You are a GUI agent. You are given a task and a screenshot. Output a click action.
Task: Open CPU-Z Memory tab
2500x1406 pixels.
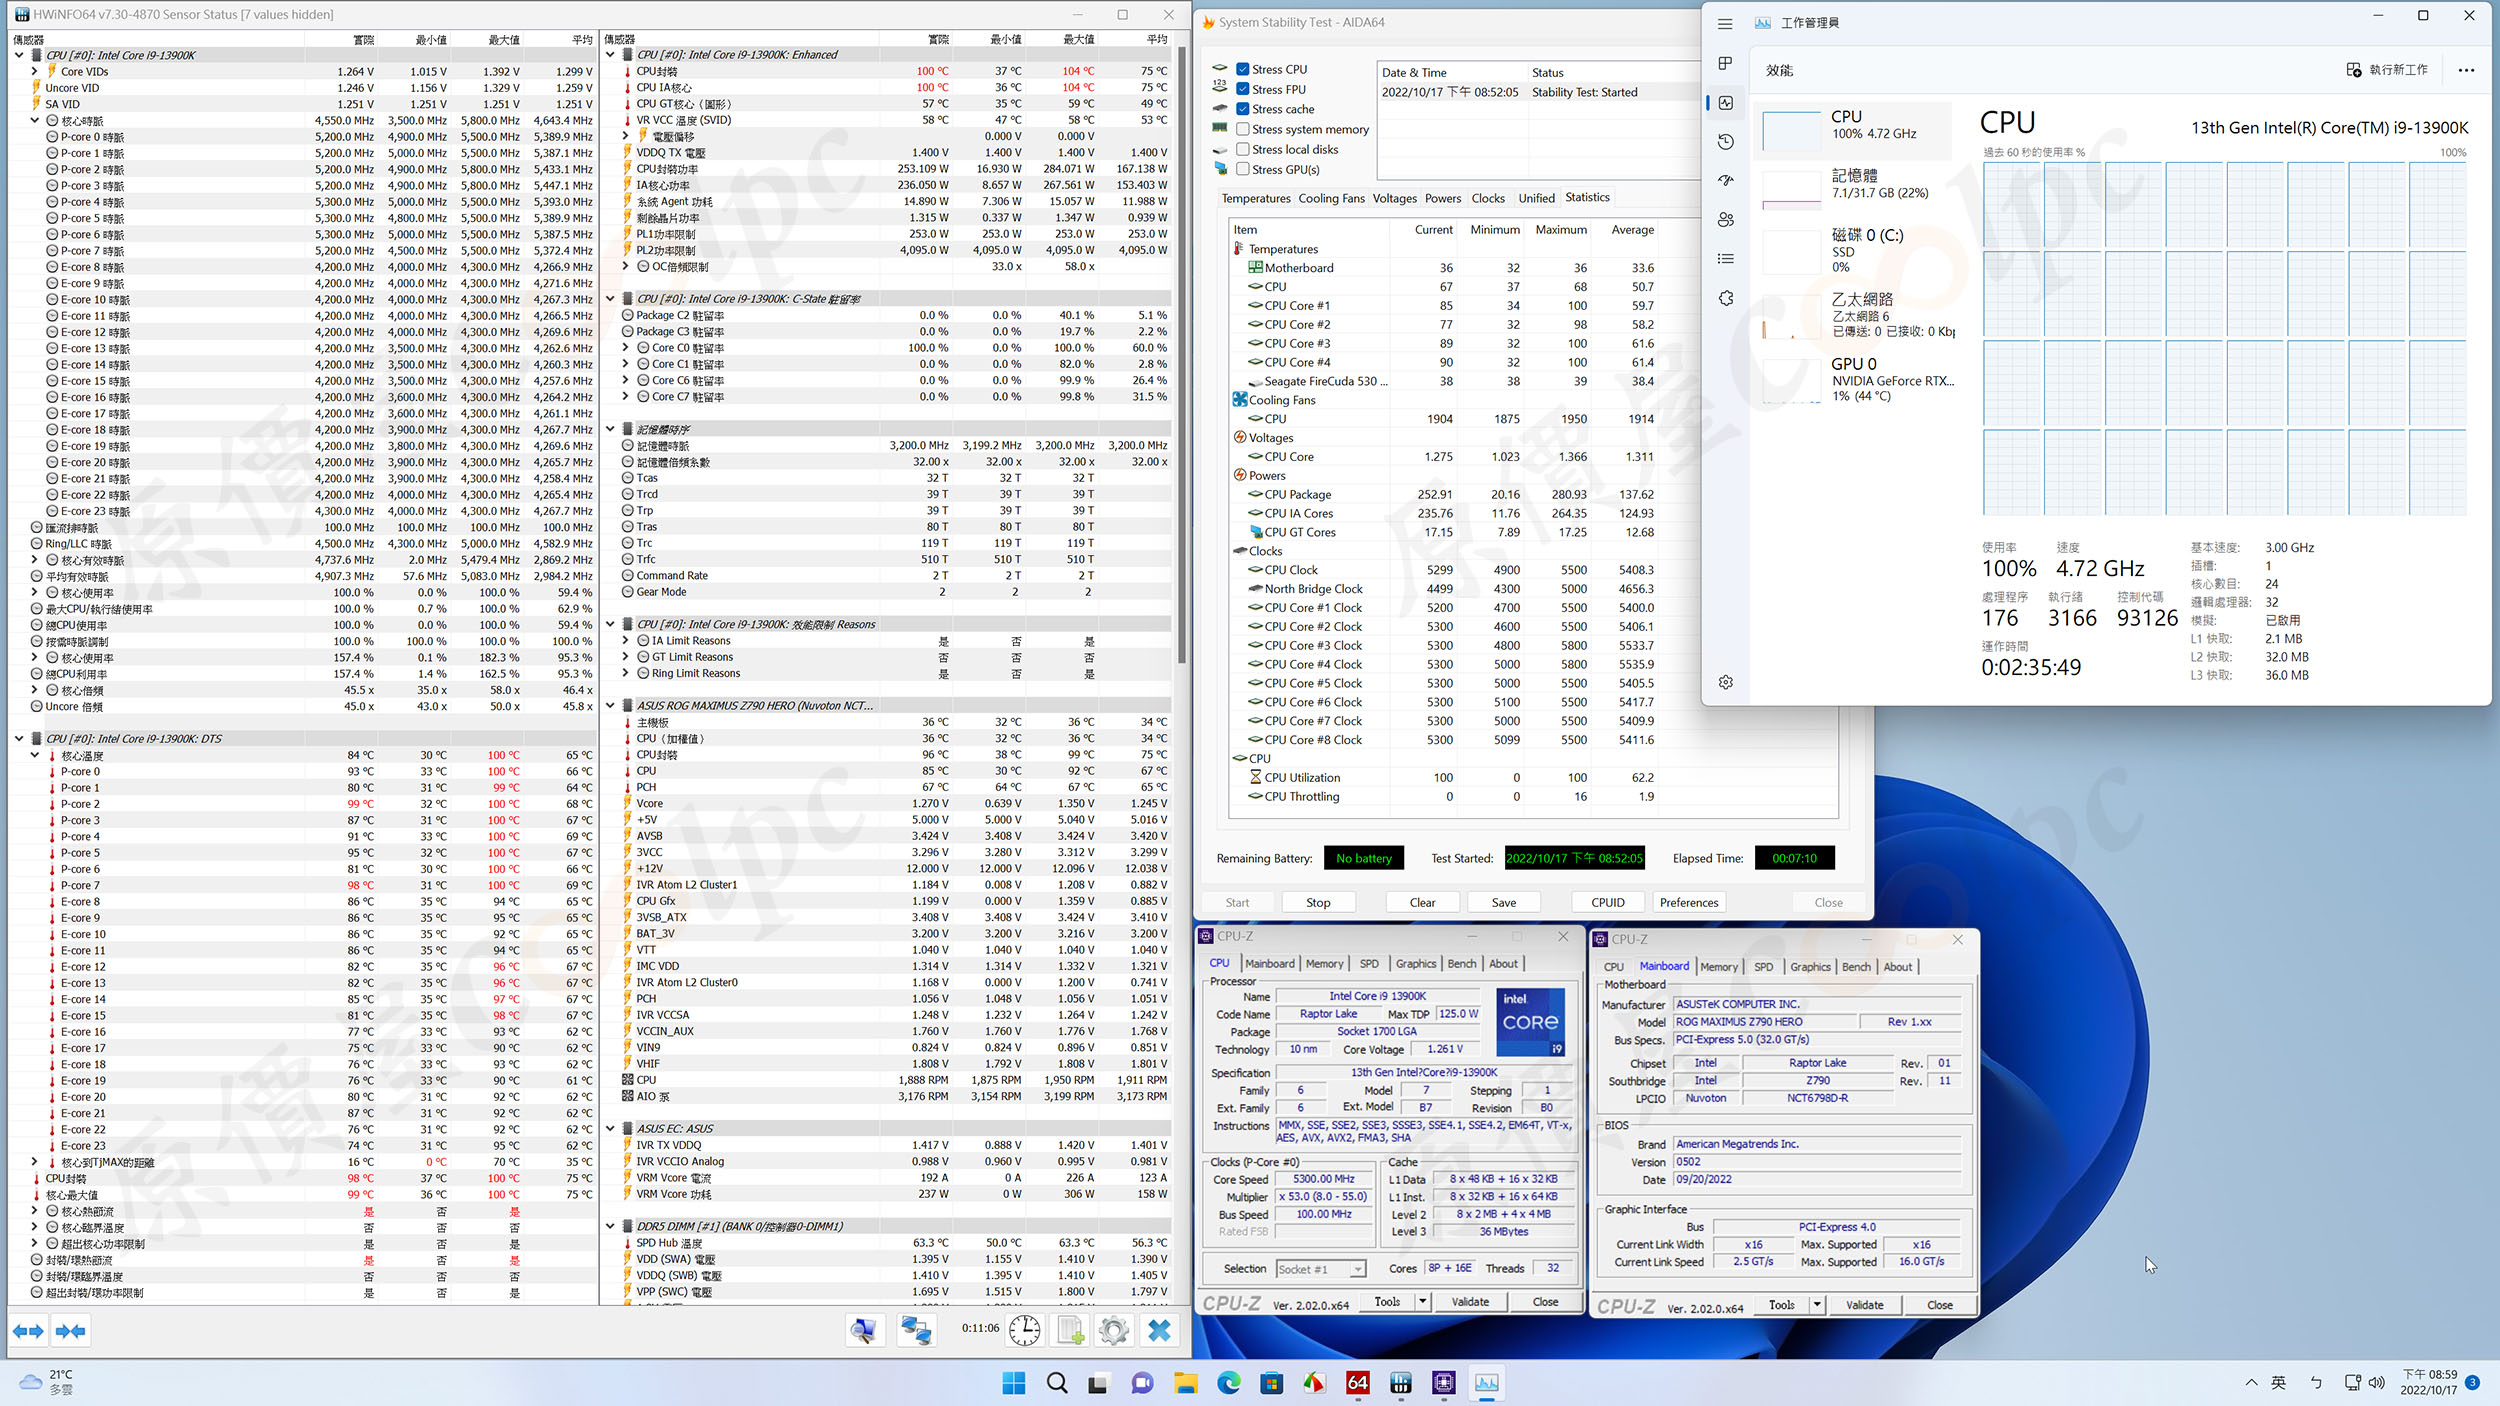1324,964
